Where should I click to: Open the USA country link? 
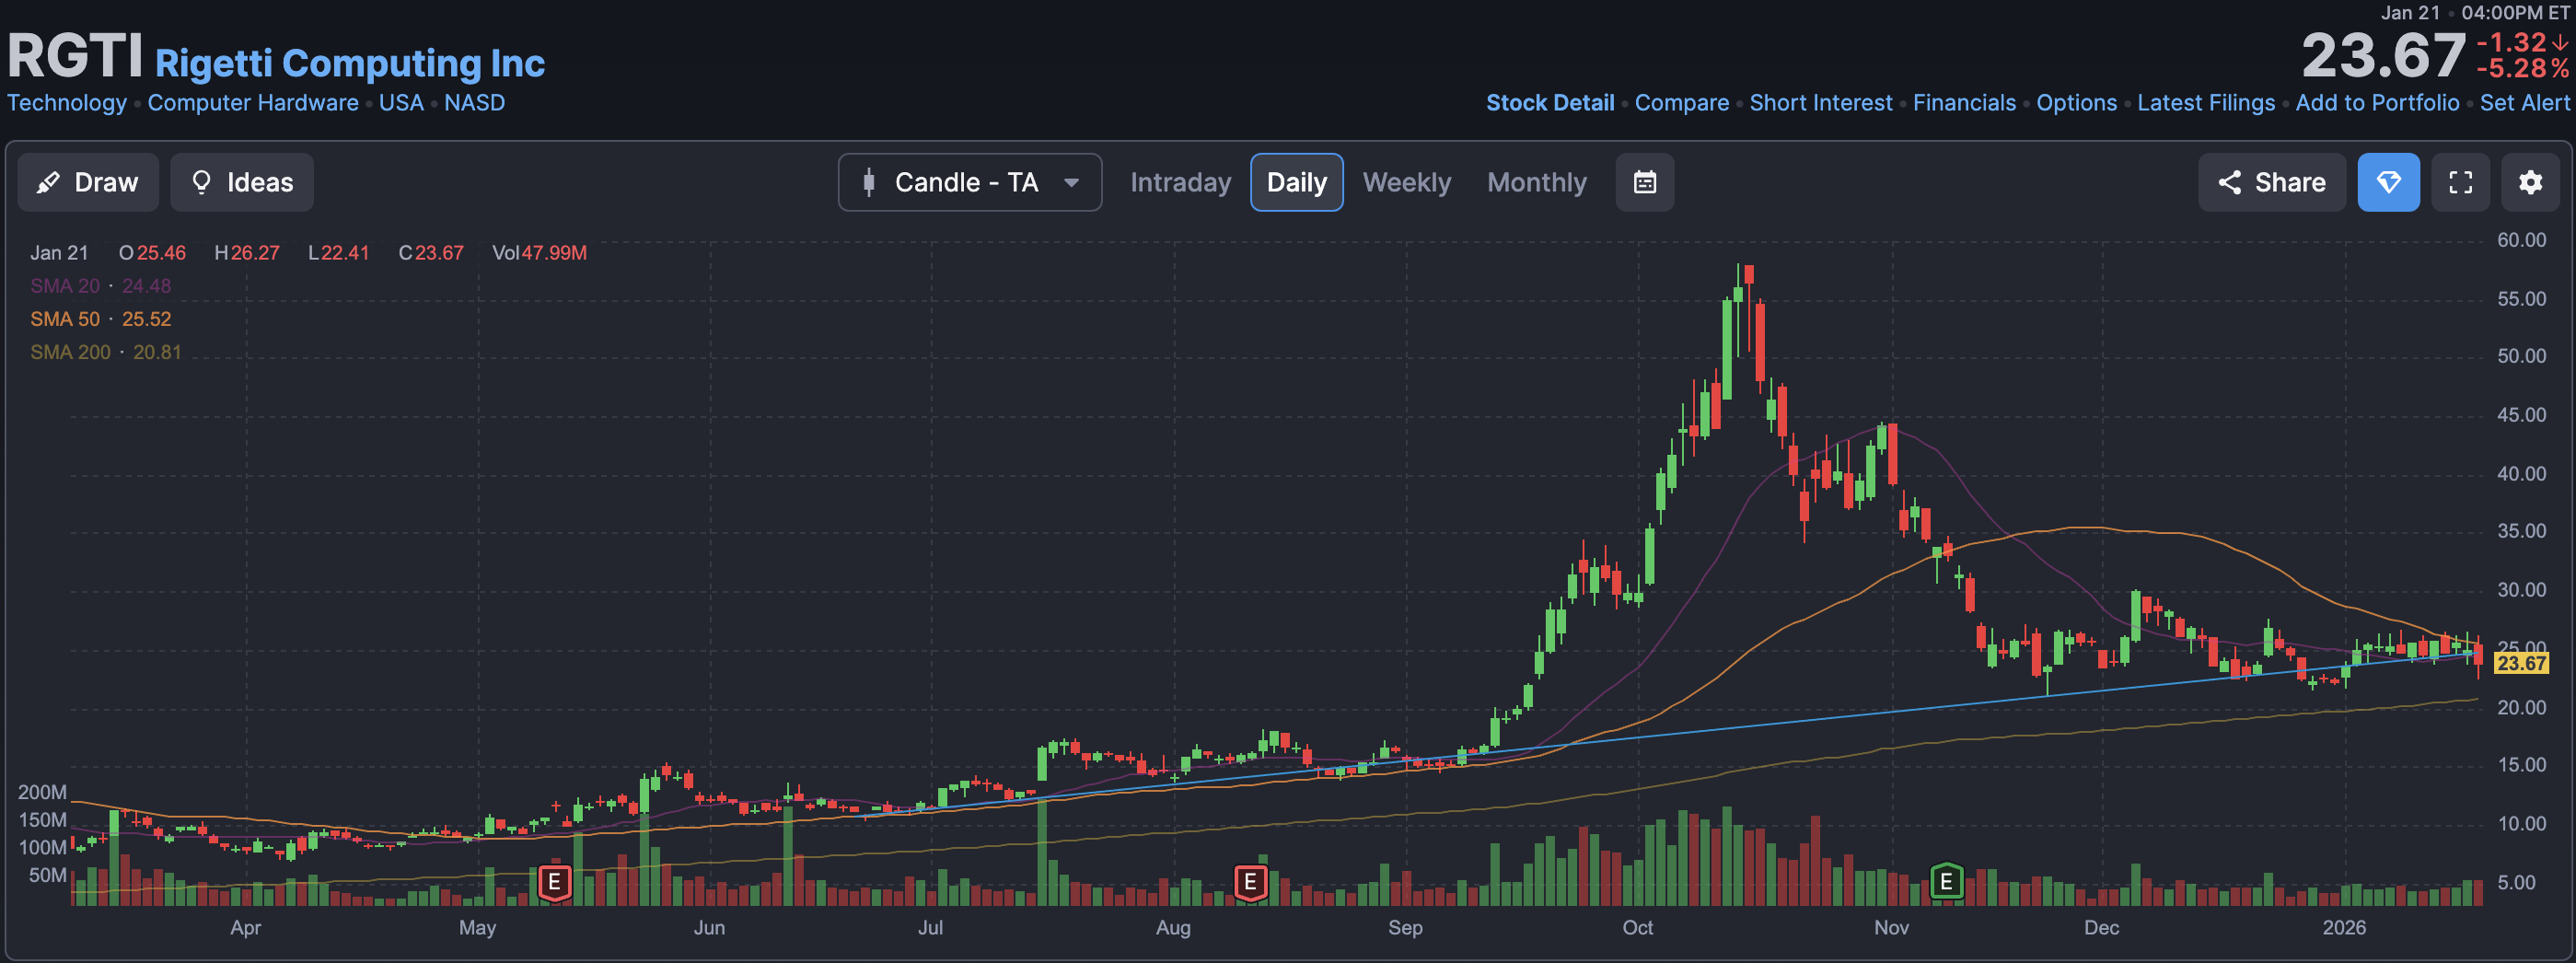tap(401, 103)
